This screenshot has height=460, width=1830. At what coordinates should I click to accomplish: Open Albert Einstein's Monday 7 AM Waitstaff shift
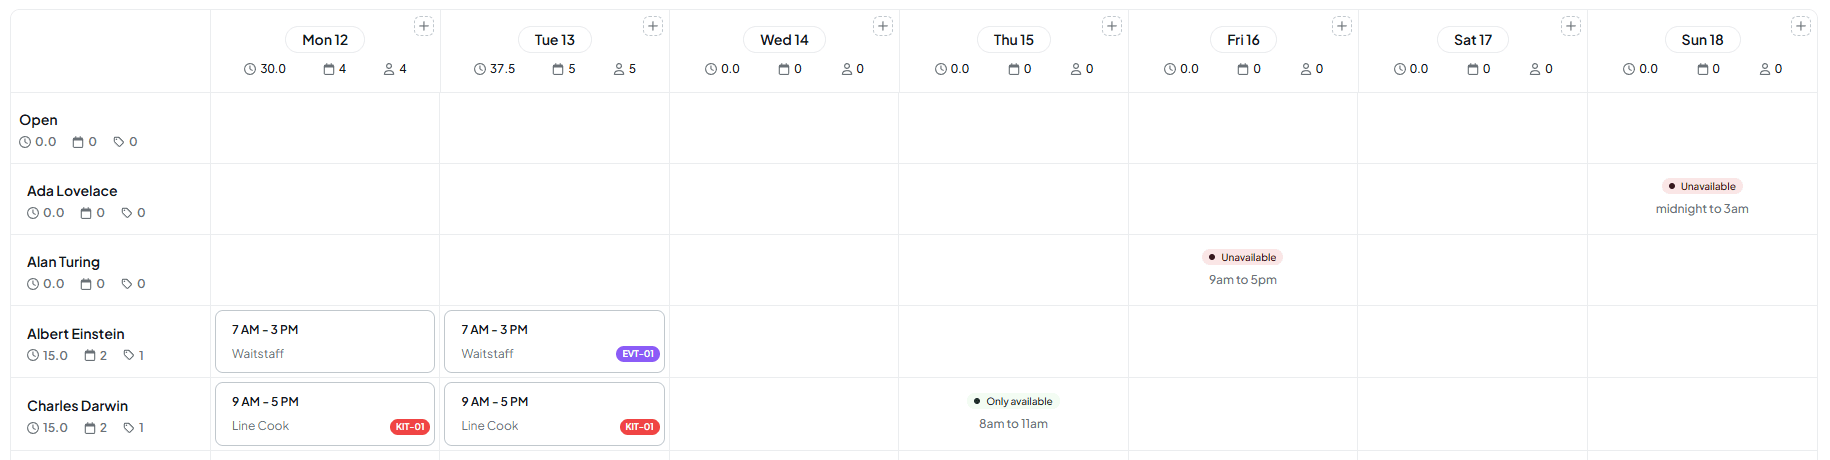325,341
